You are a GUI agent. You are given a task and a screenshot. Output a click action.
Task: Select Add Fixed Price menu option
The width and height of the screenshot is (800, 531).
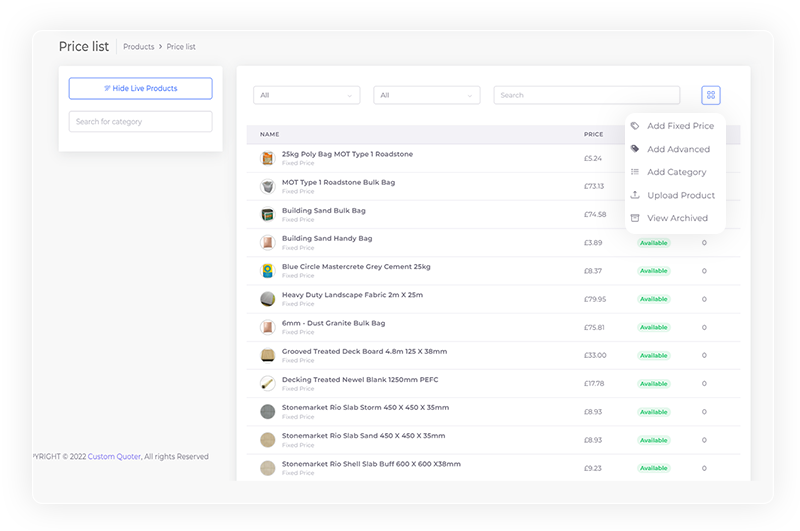click(680, 125)
